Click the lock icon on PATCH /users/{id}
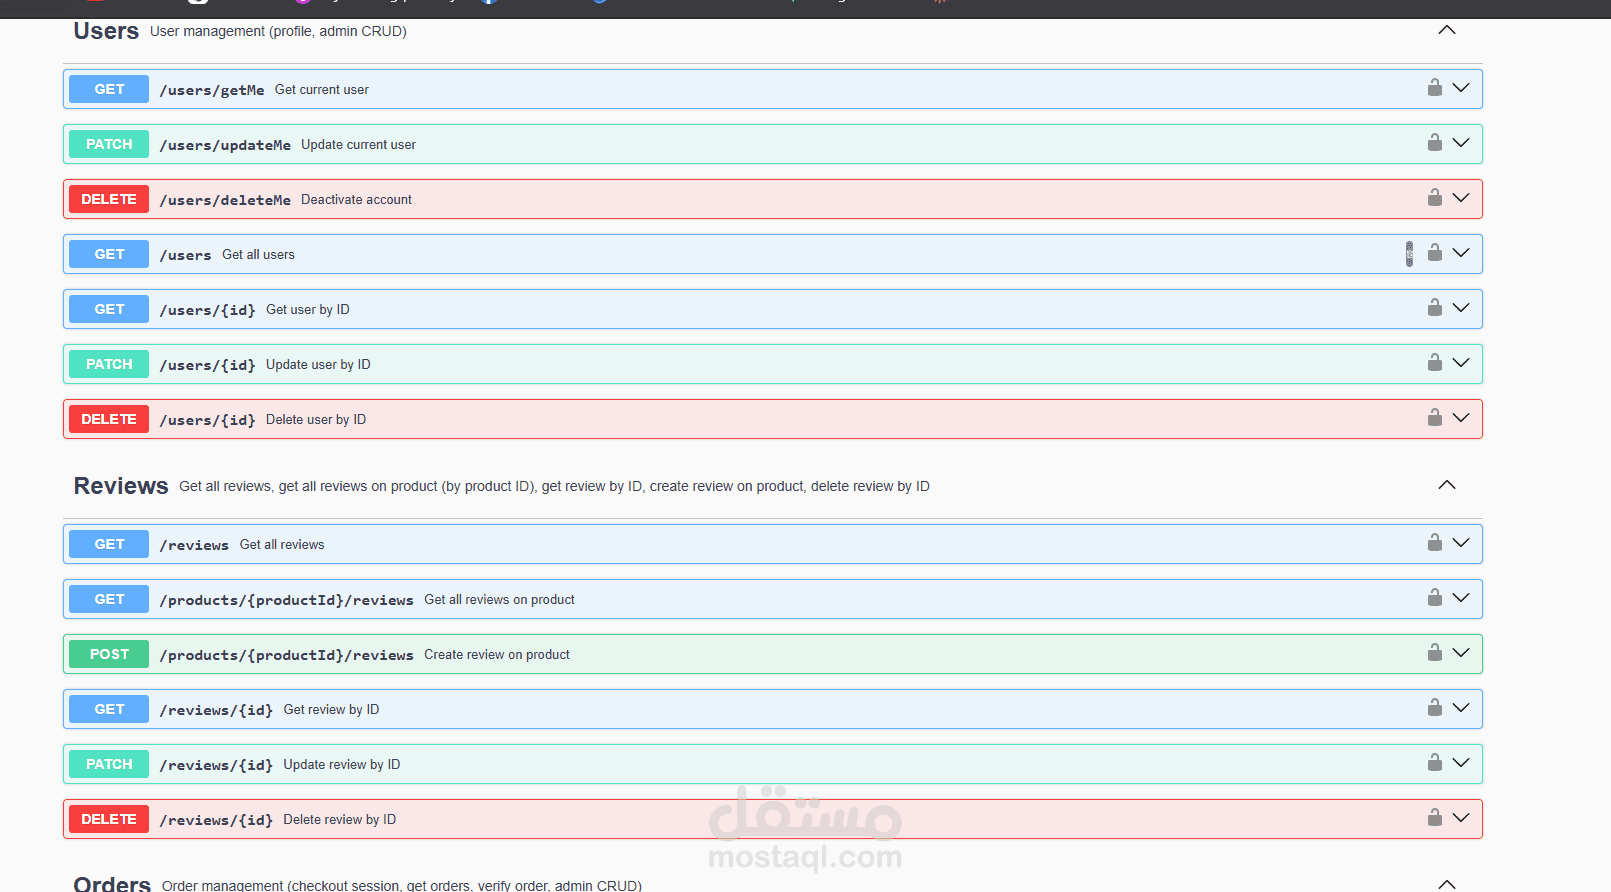Image resolution: width=1611 pixels, height=892 pixels. click(x=1434, y=363)
